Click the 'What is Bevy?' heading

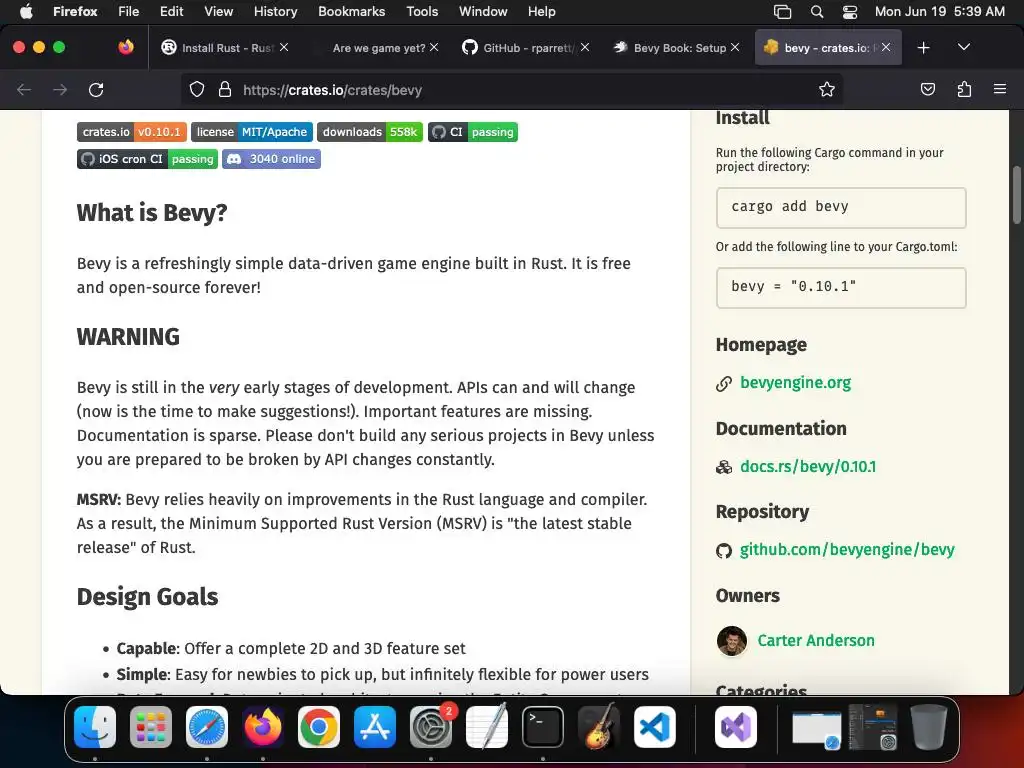tap(152, 213)
